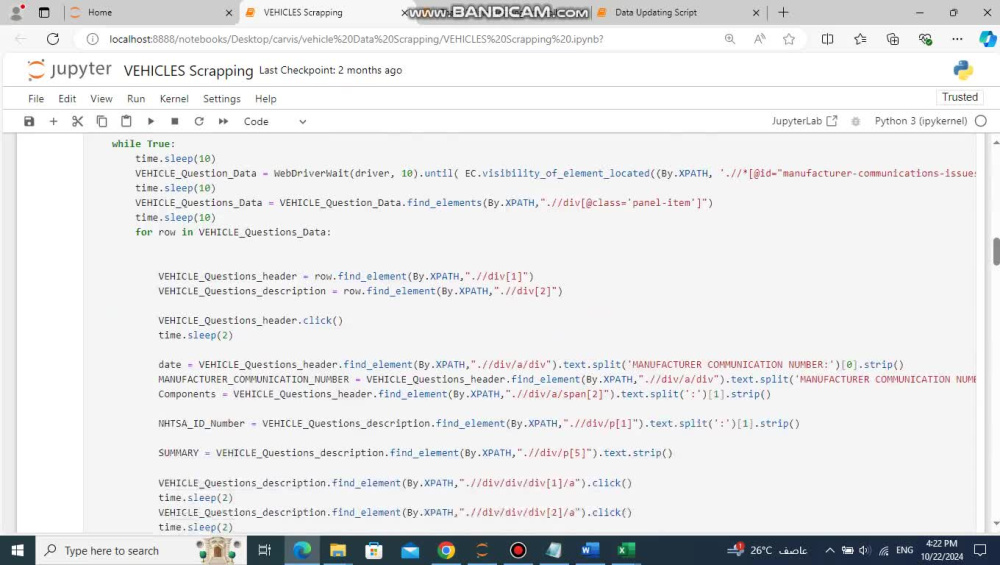The height and width of the screenshot is (565, 1000).
Task: Click the 'for row in VEHICLES_Questions_Data:' line
Action: click(233, 232)
